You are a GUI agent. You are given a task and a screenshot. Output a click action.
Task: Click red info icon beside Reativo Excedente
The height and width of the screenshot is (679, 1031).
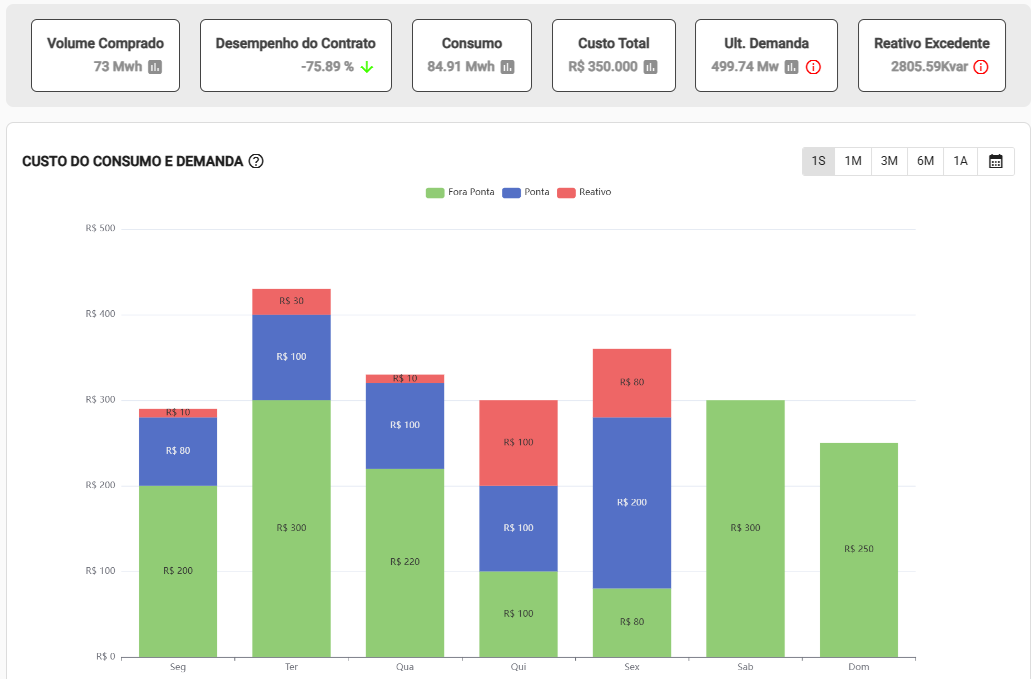point(980,67)
